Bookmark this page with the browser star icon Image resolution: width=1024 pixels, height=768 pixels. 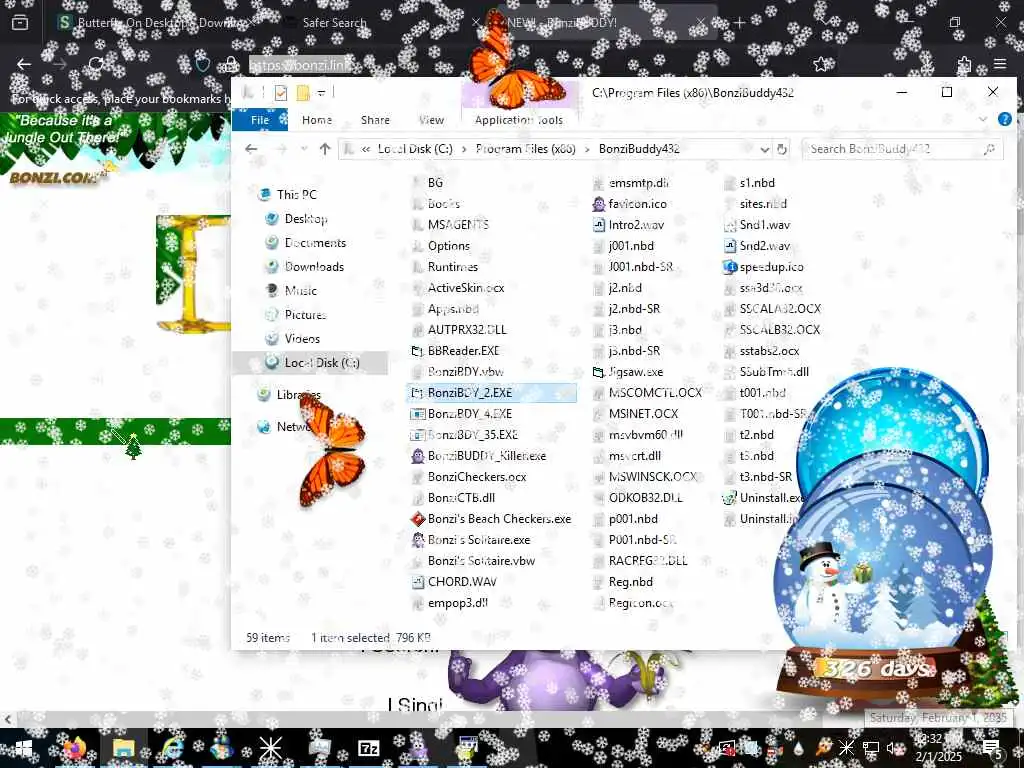820,64
